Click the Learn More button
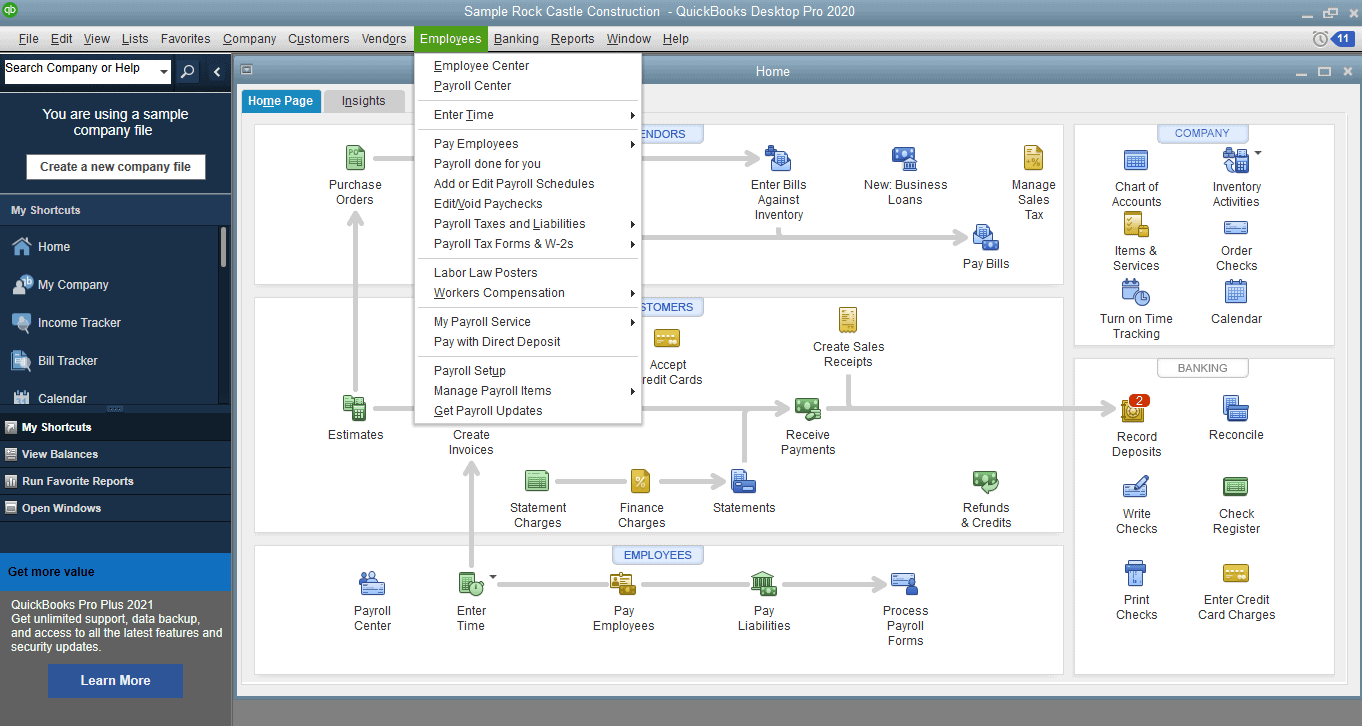This screenshot has height=726, width=1362. point(115,680)
